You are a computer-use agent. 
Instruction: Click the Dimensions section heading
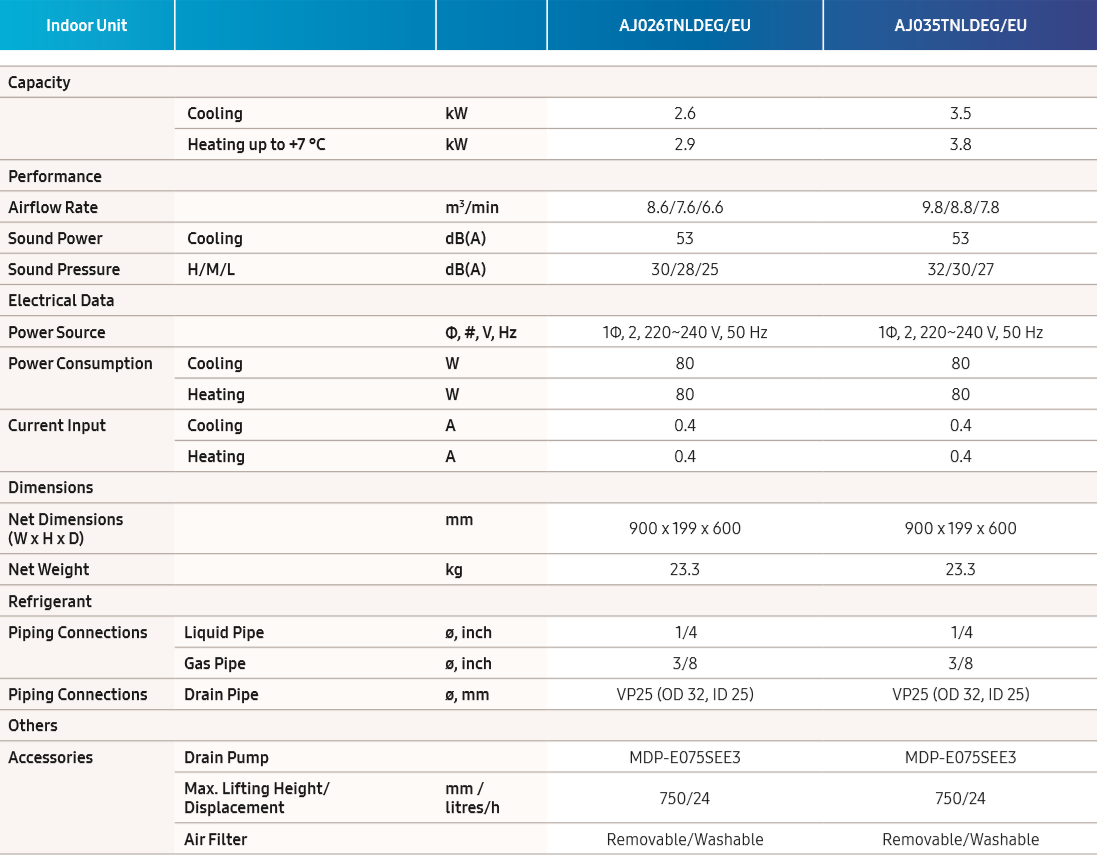click(x=50, y=488)
